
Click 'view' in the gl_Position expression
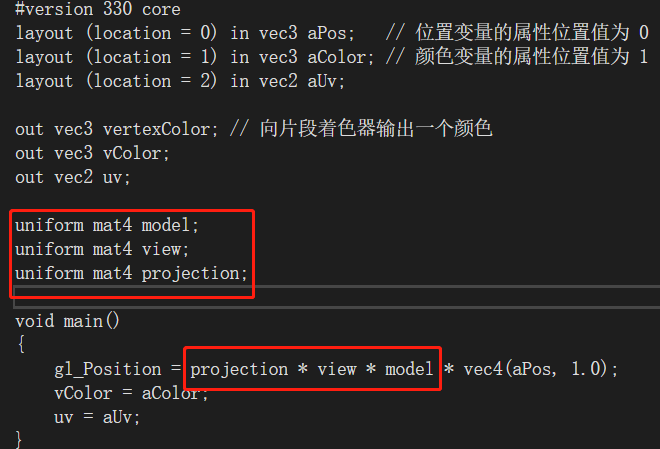pyautogui.click(x=337, y=369)
